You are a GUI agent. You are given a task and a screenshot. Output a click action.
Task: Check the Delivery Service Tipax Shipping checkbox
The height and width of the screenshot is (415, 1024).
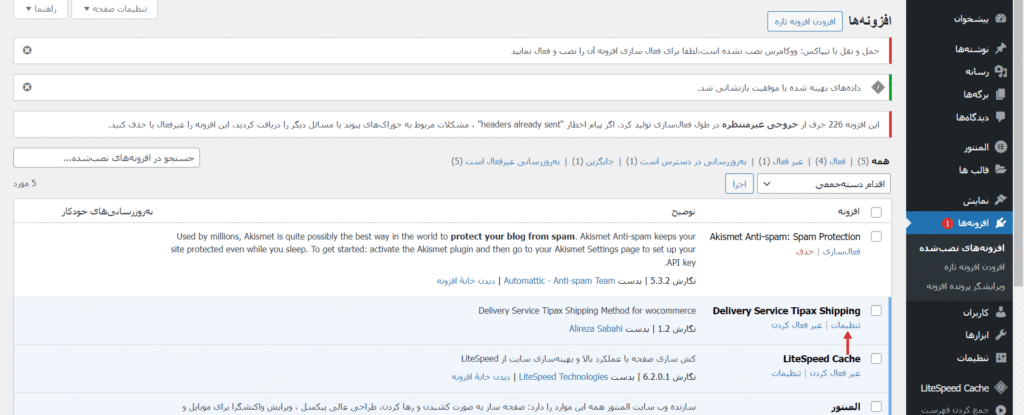point(876,310)
